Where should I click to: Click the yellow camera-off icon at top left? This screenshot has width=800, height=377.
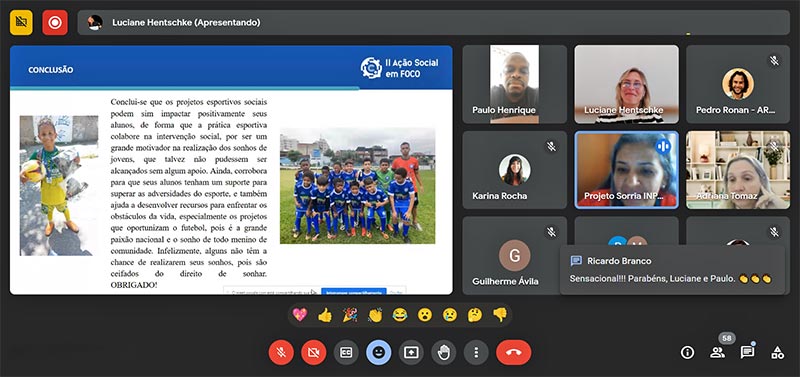21,22
